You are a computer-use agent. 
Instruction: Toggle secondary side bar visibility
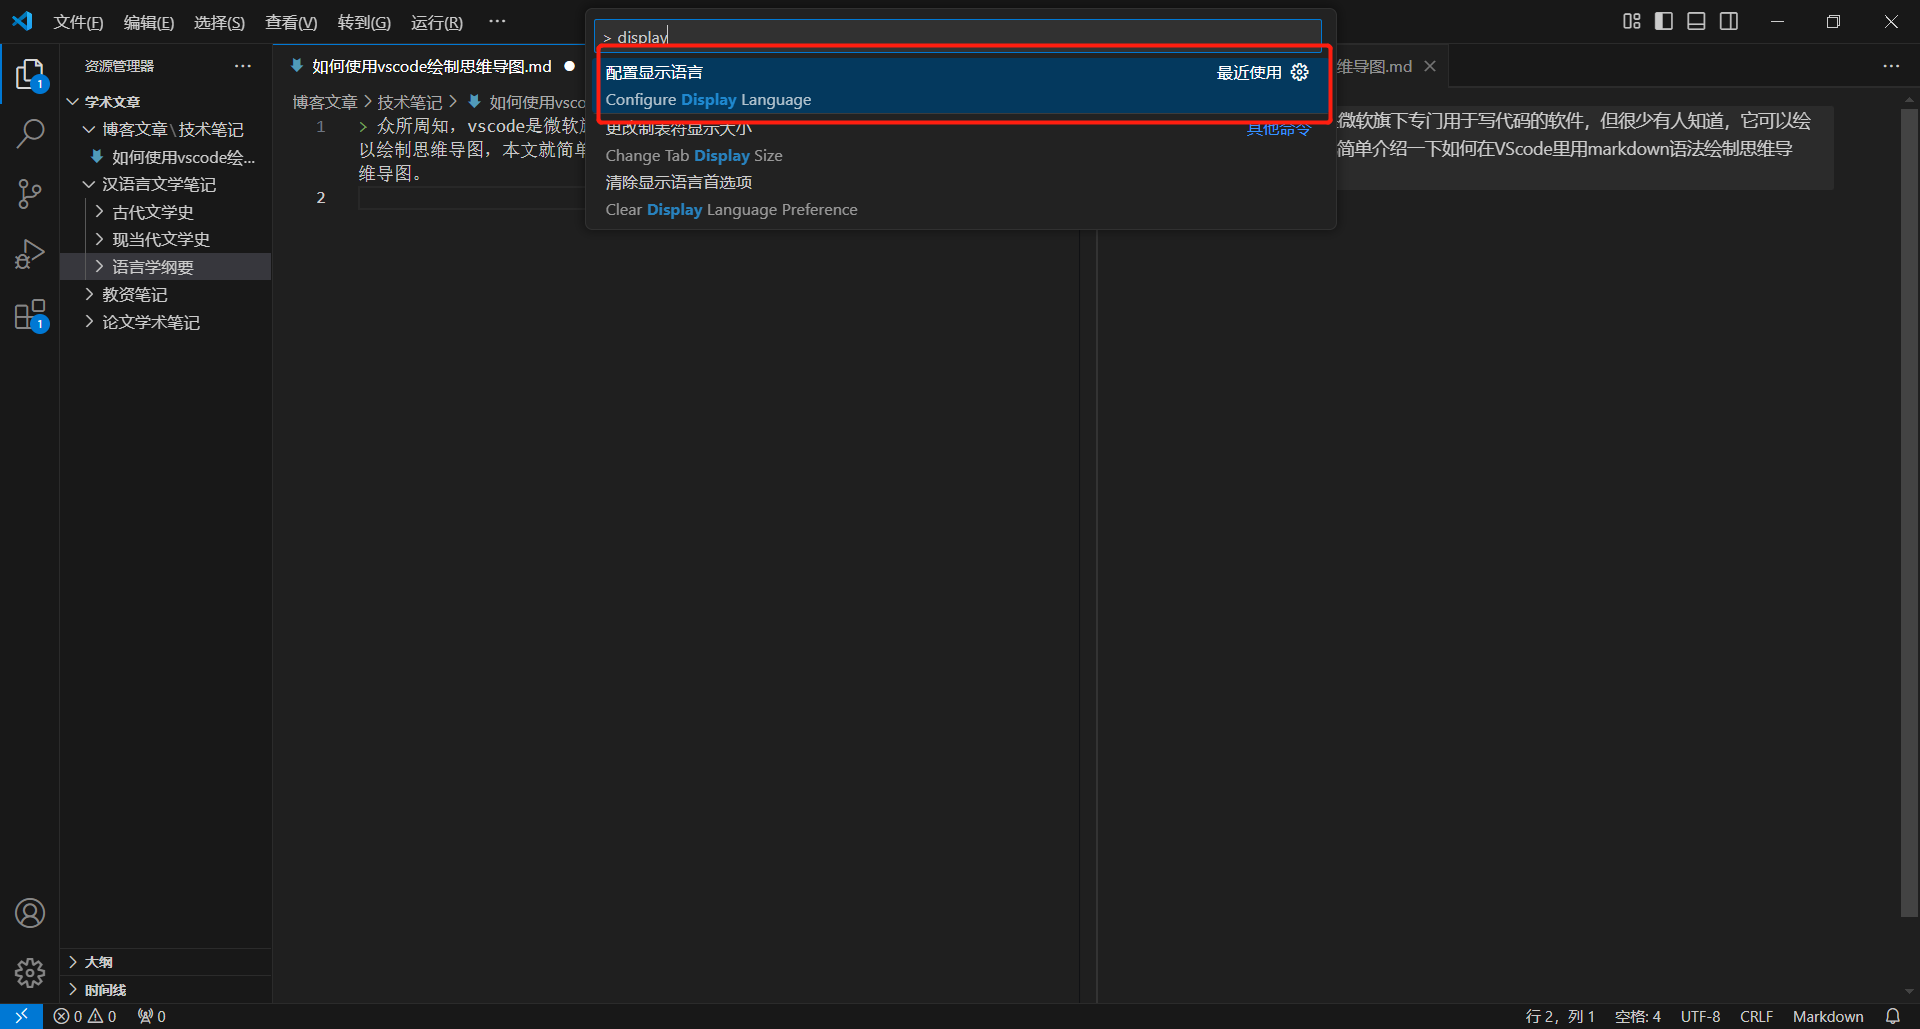(x=1729, y=21)
